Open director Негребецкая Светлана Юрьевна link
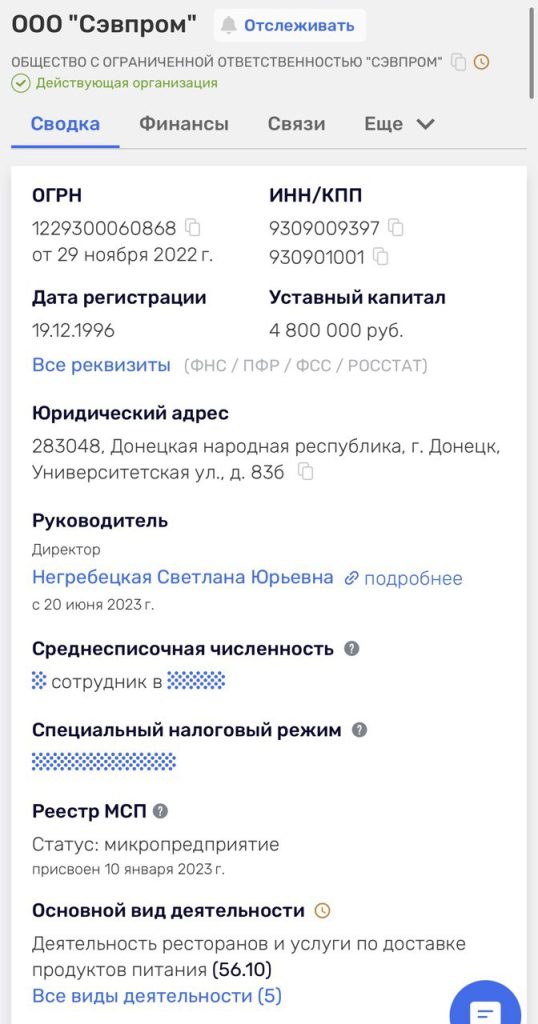The image size is (538, 1024). pyautogui.click(x=183, y=577)
